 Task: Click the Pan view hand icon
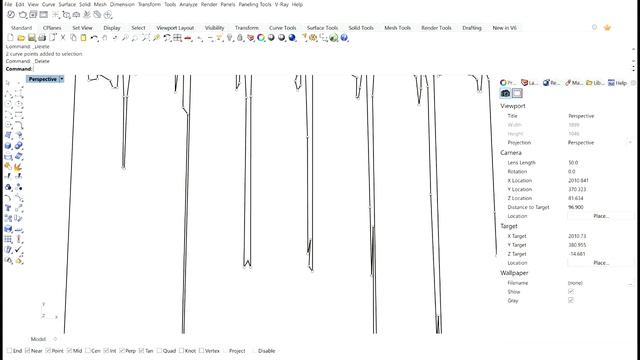[104, 38]
